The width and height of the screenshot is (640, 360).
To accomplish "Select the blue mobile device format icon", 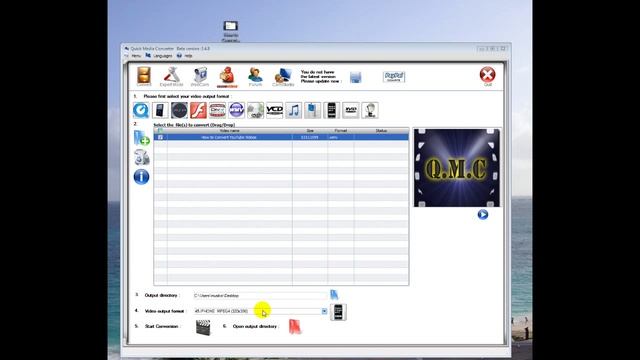I will (x=313, y=110).
